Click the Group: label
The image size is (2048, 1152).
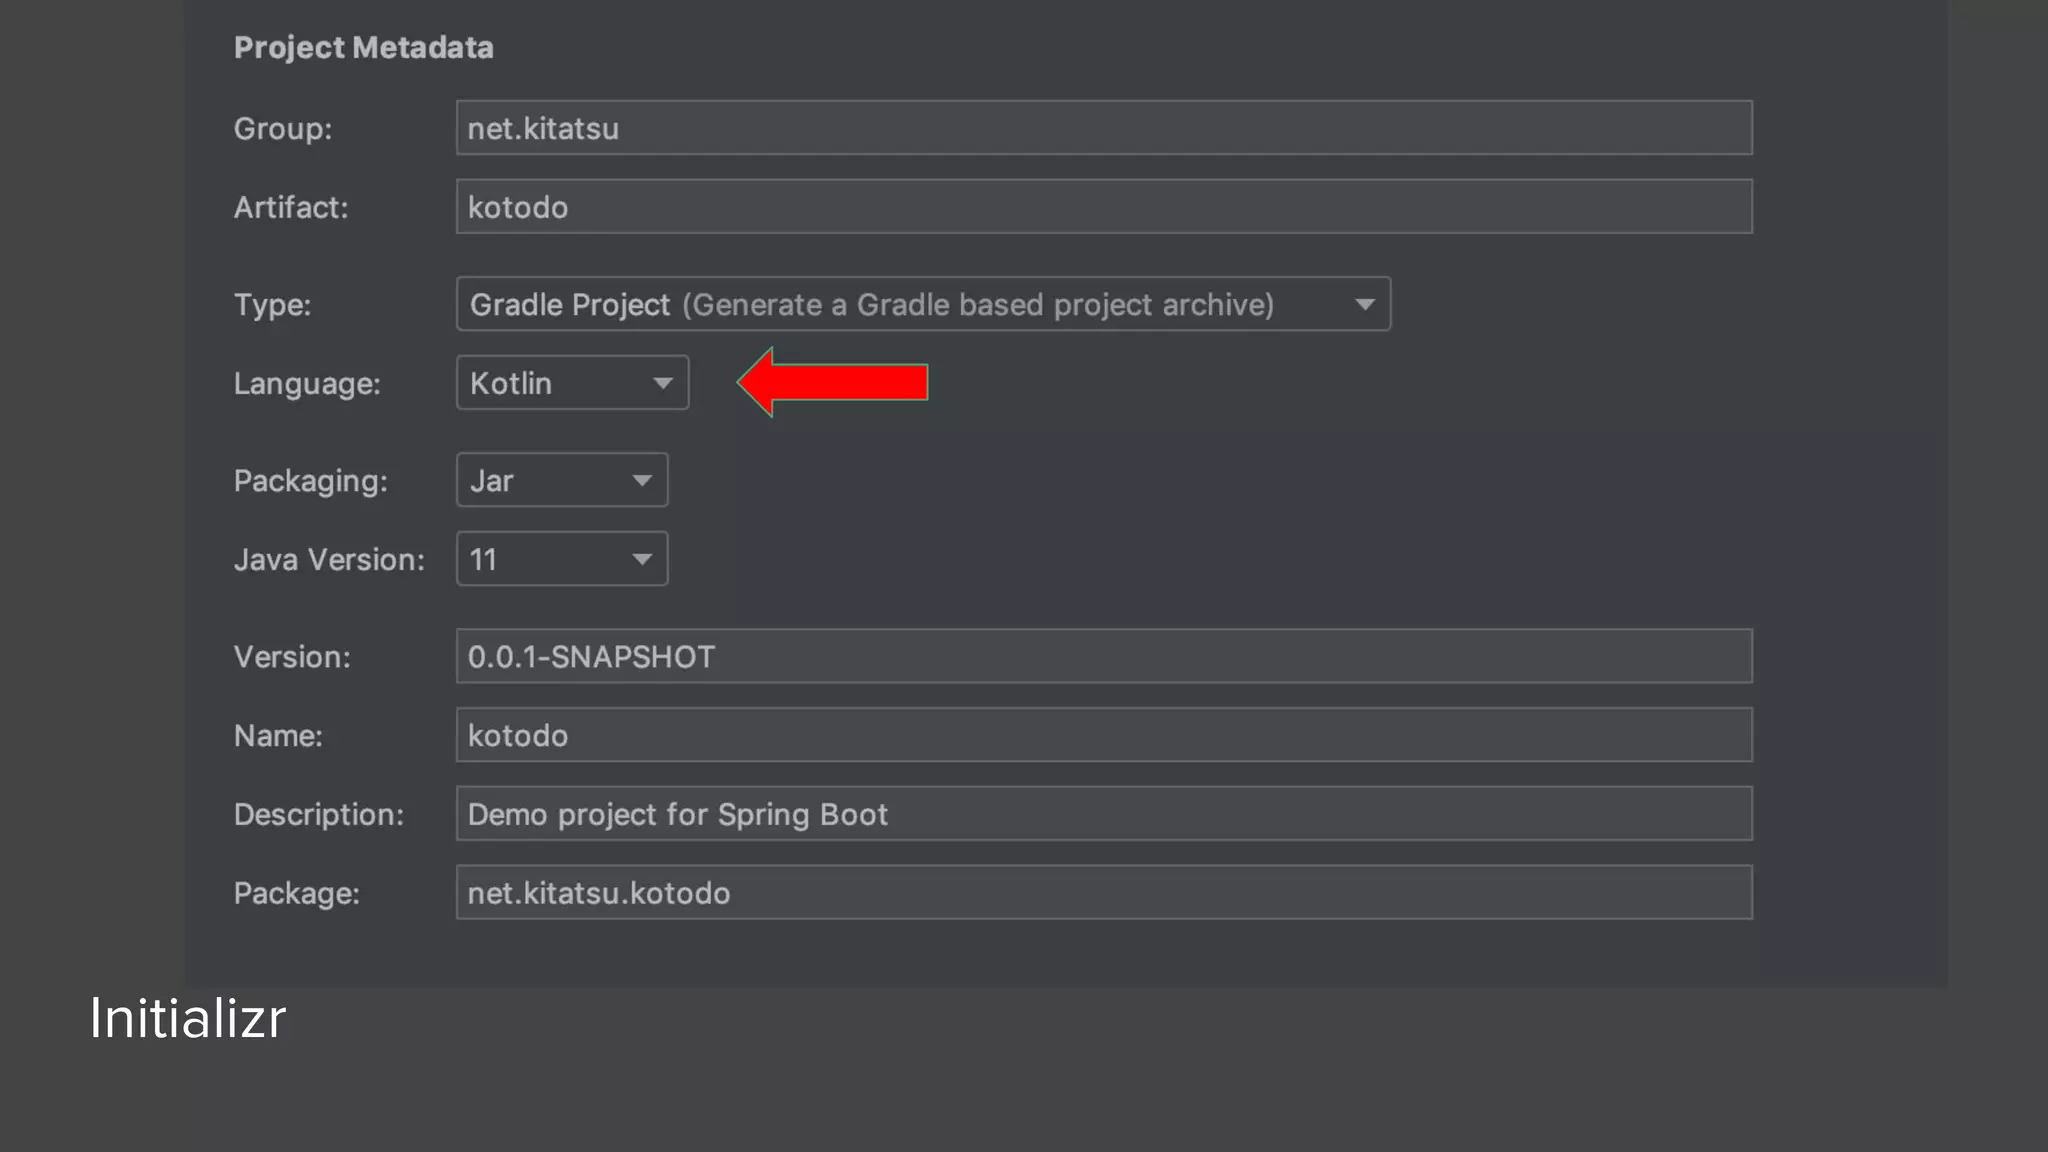[x=282, y=129]
